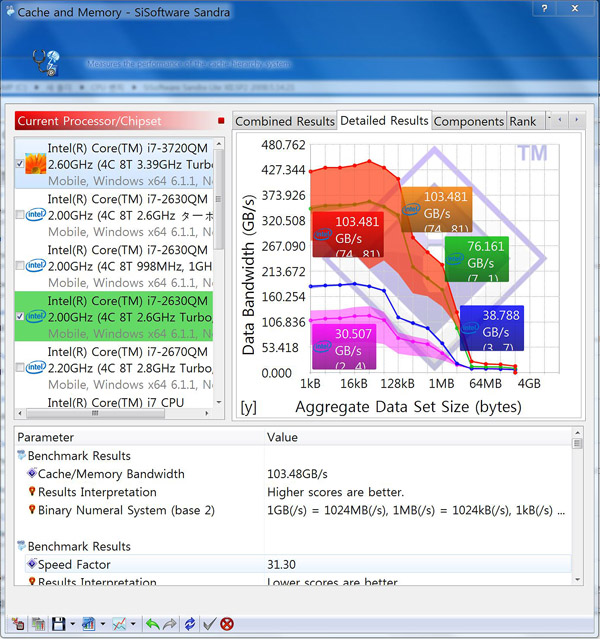
Task: Check the i7-2670QM 2.20GHz checkbox
Action: 20,367
